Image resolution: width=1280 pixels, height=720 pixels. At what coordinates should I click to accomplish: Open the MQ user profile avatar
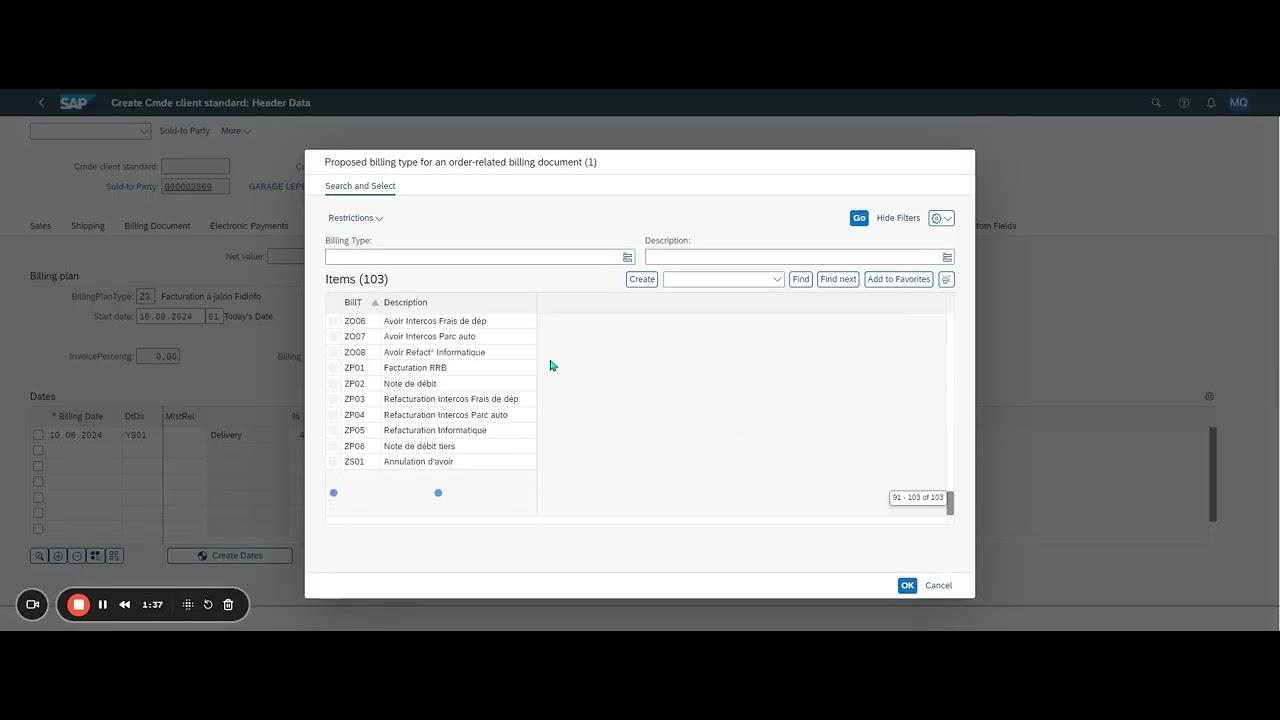[x=1238, y=103]
